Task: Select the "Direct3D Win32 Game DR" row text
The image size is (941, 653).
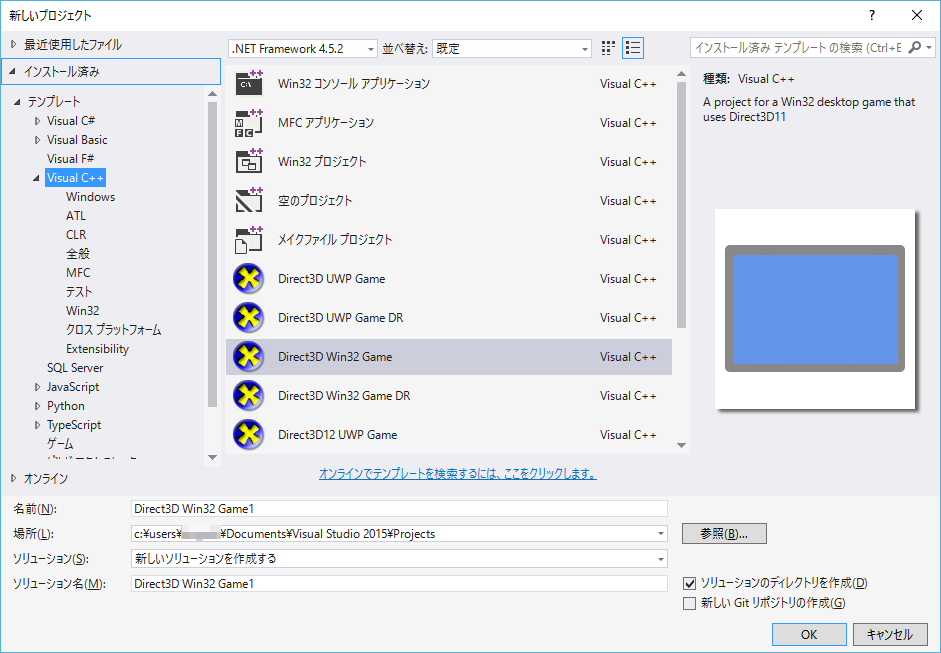Action: click(x=344, y=396)
